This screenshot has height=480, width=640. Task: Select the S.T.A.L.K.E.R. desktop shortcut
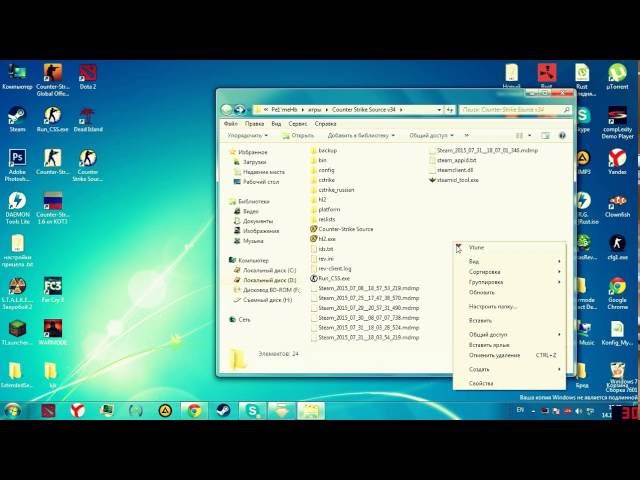click(17, 293)
